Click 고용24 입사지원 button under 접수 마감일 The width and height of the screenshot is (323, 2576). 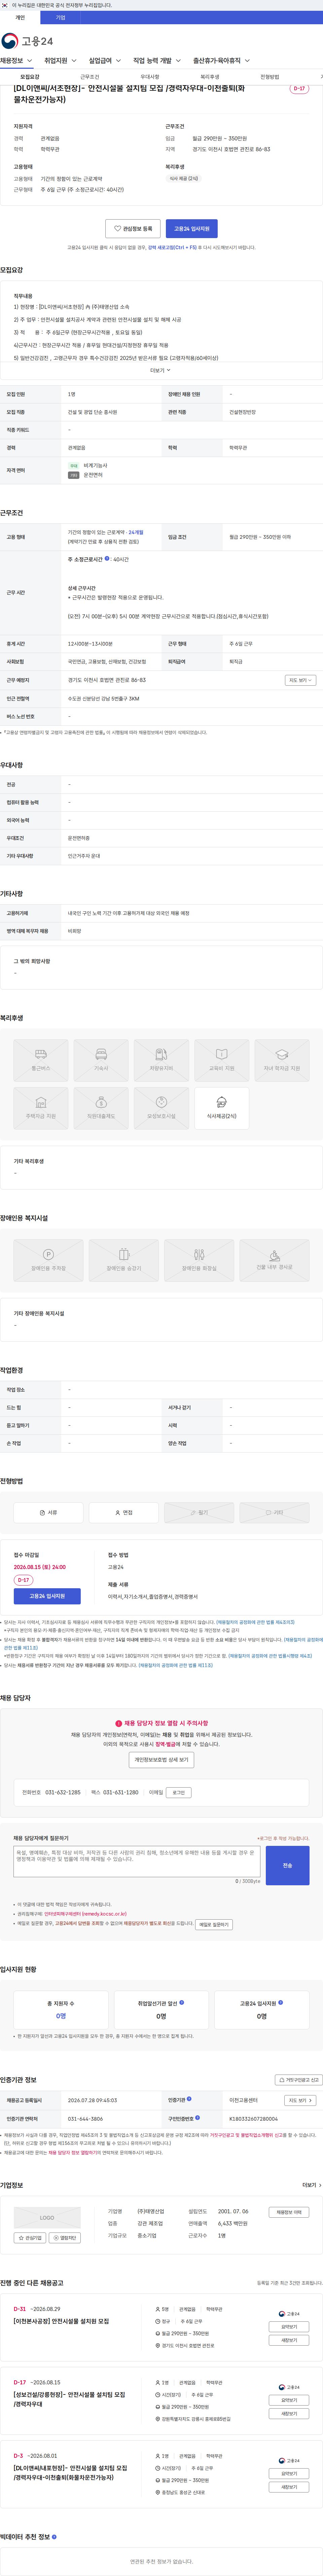tap(47, 1596)
